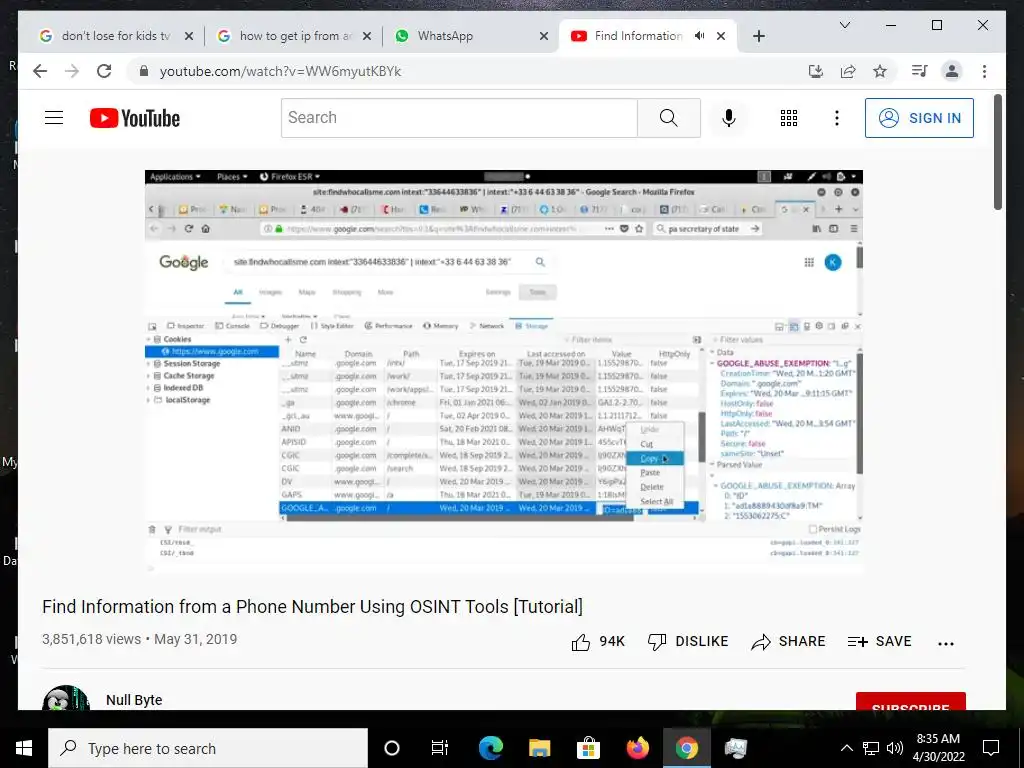Go to YouTube home via logo
1024x768 pixels.
(135, 118)
